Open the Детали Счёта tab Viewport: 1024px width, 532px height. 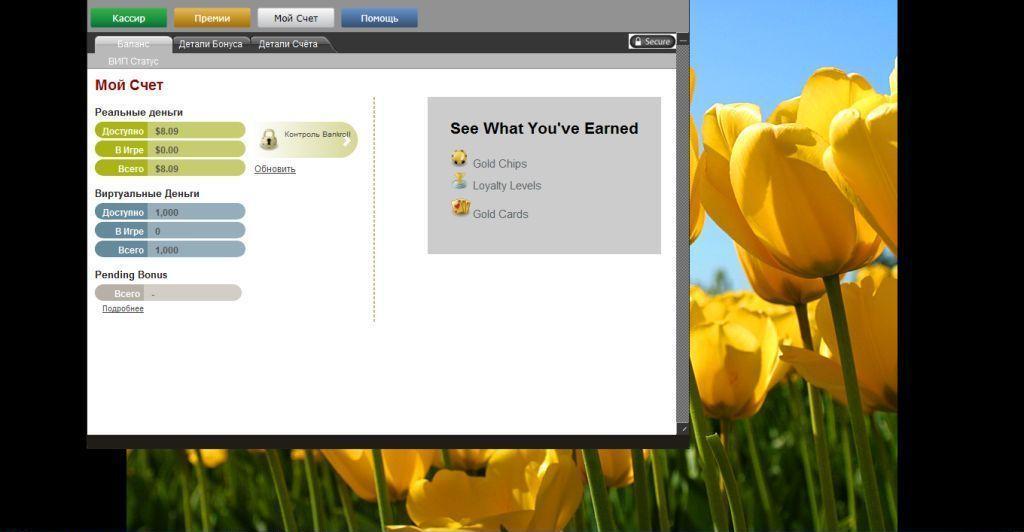click(x=288, y=44)
